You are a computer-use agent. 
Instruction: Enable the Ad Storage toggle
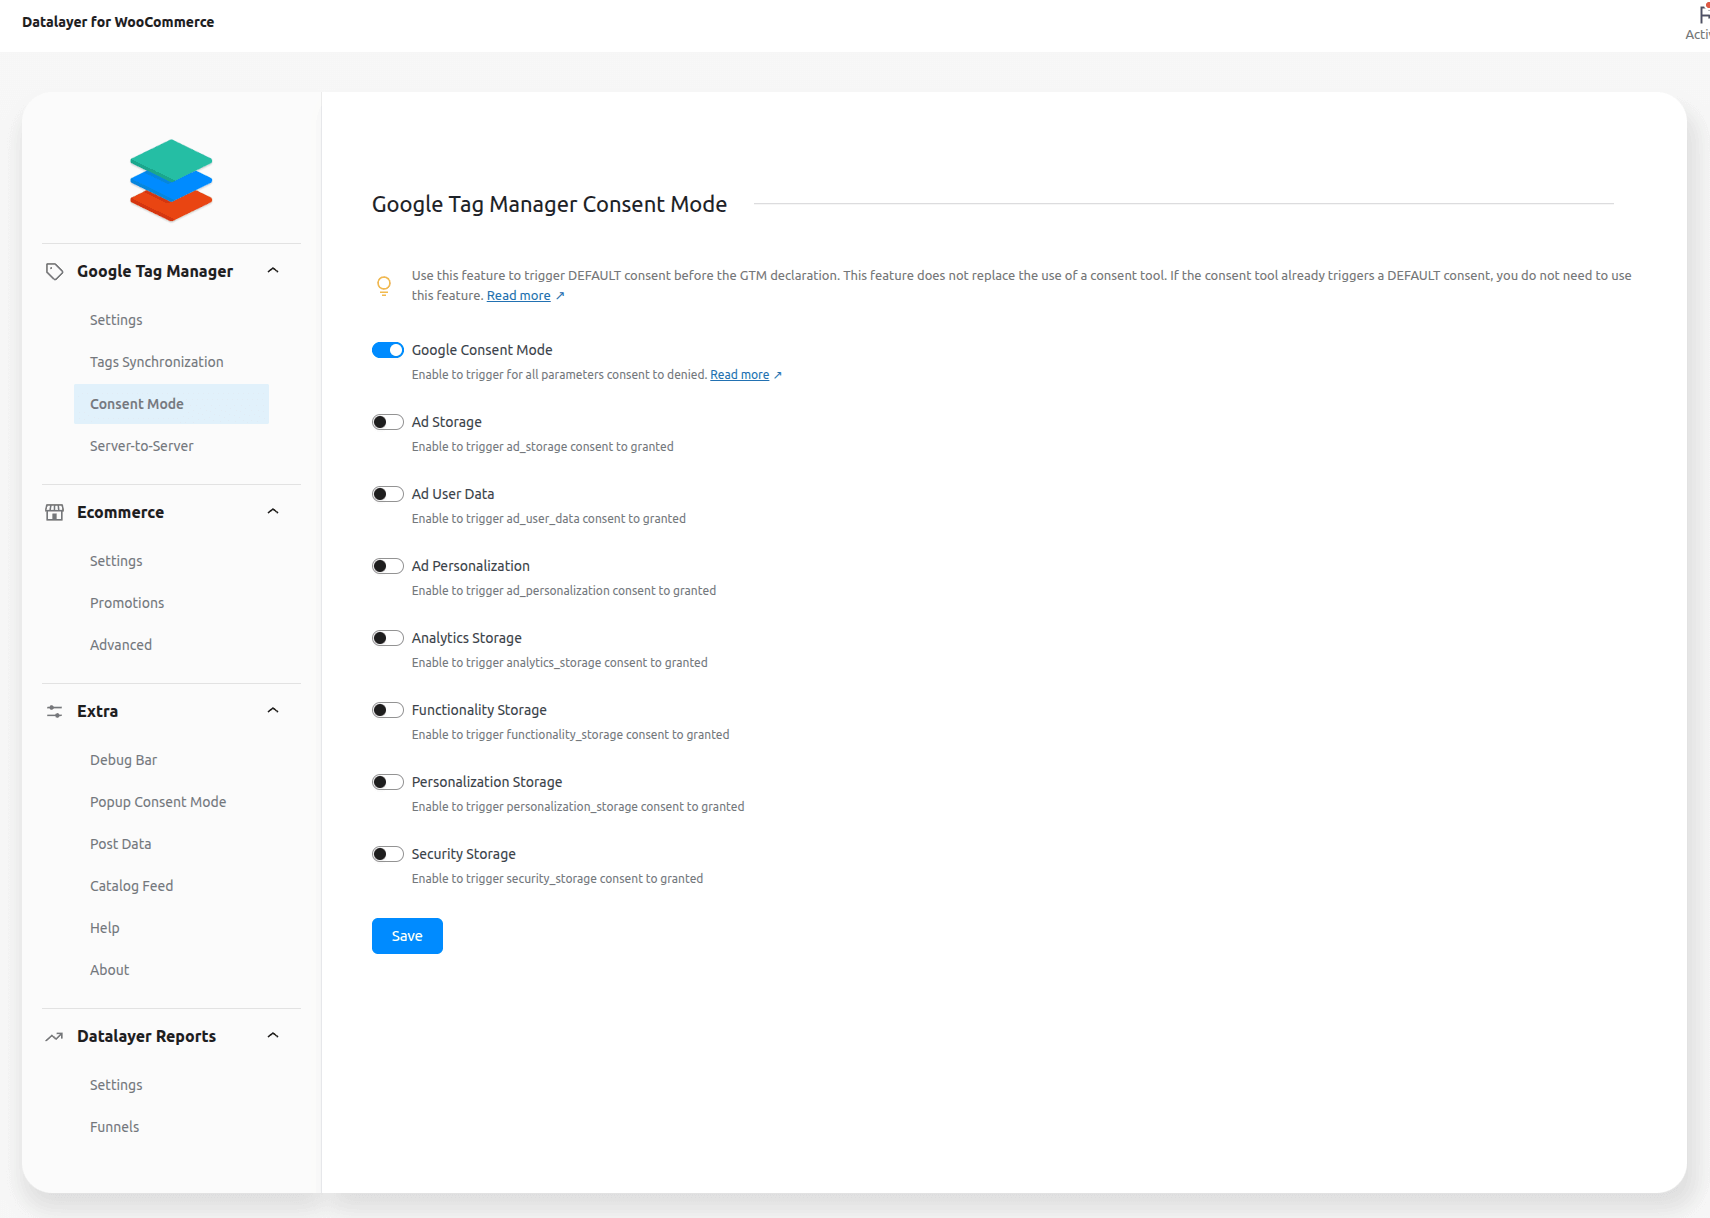point(388,422)
